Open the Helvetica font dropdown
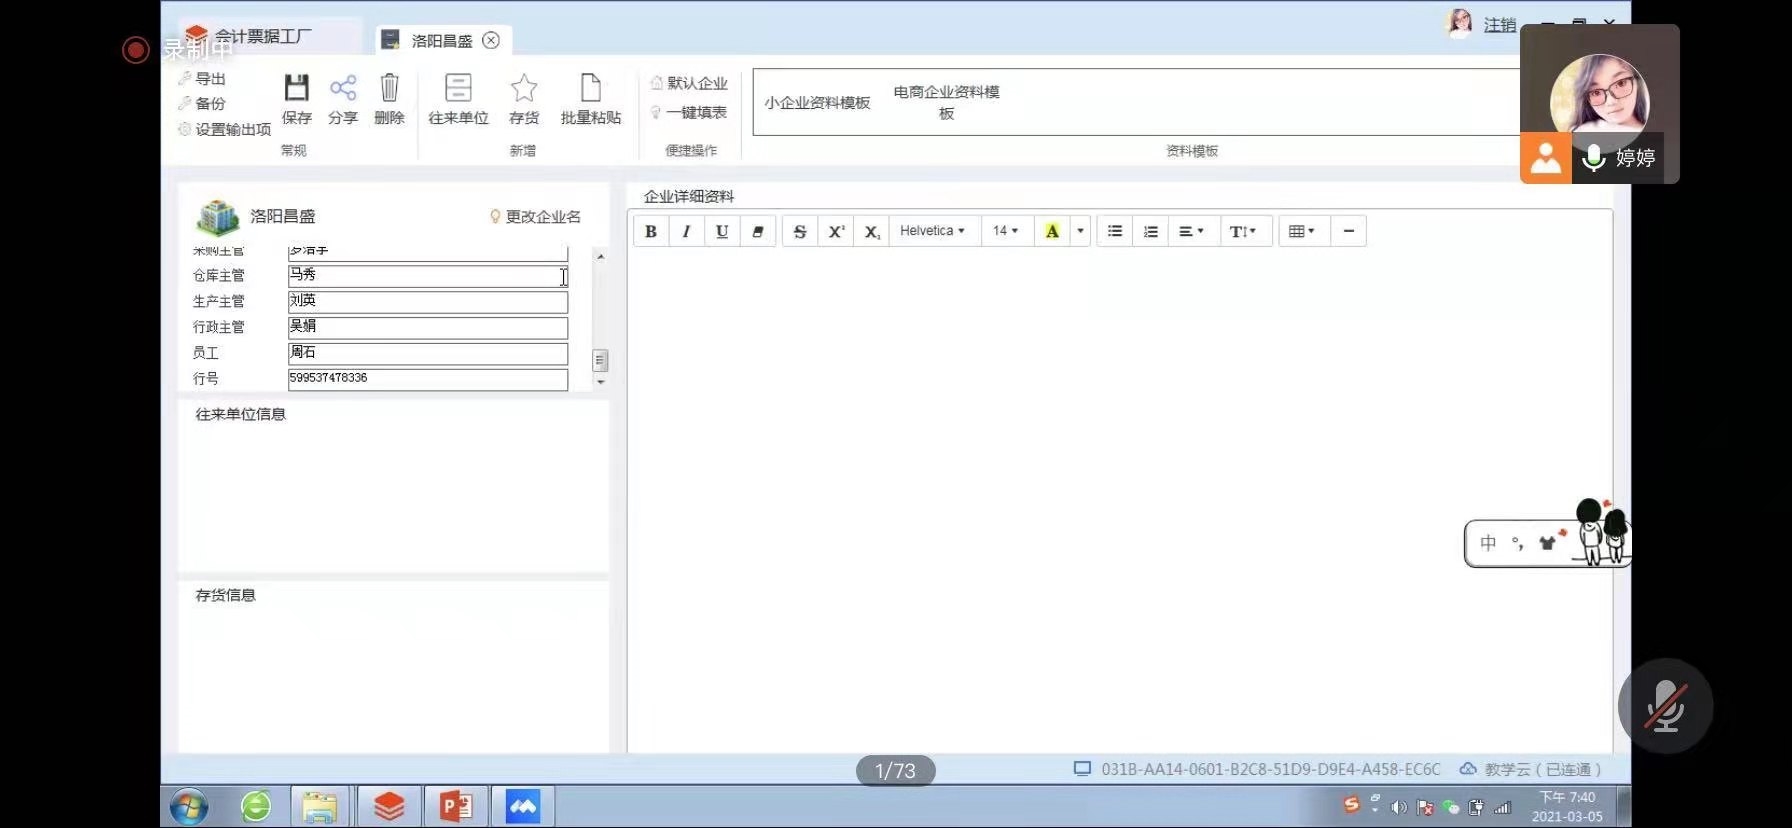Viewport: 1792px width, 828px height. click(x=932, y=231)
